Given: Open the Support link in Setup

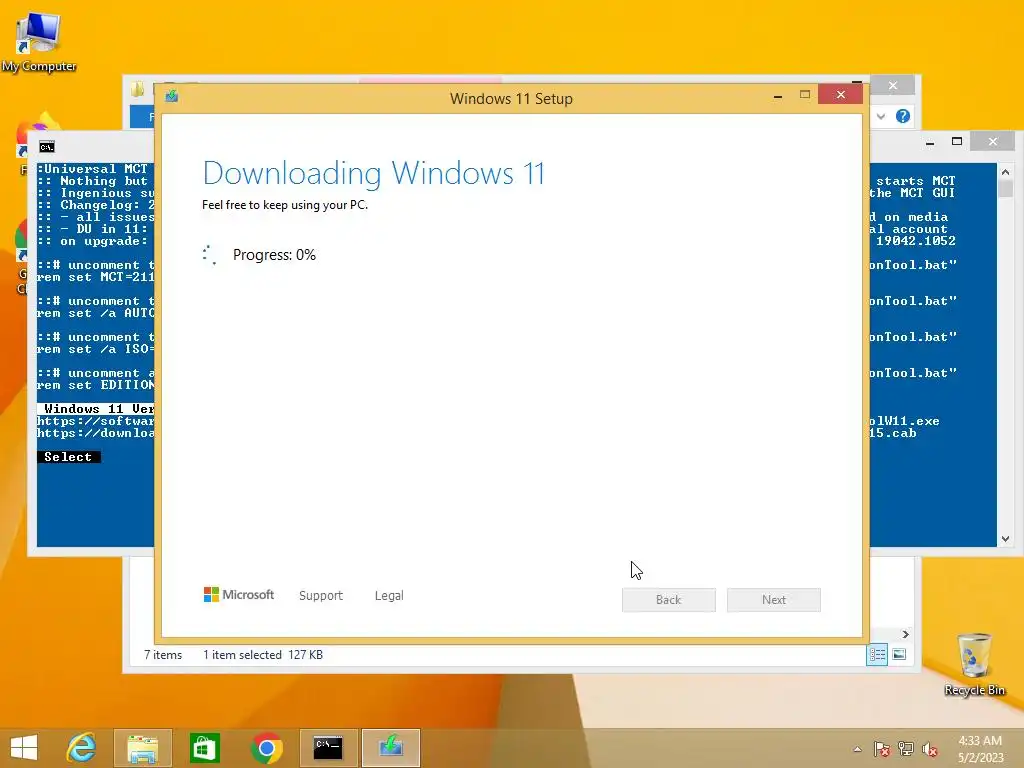Looking at the screenshot, I should coord(321,596).
